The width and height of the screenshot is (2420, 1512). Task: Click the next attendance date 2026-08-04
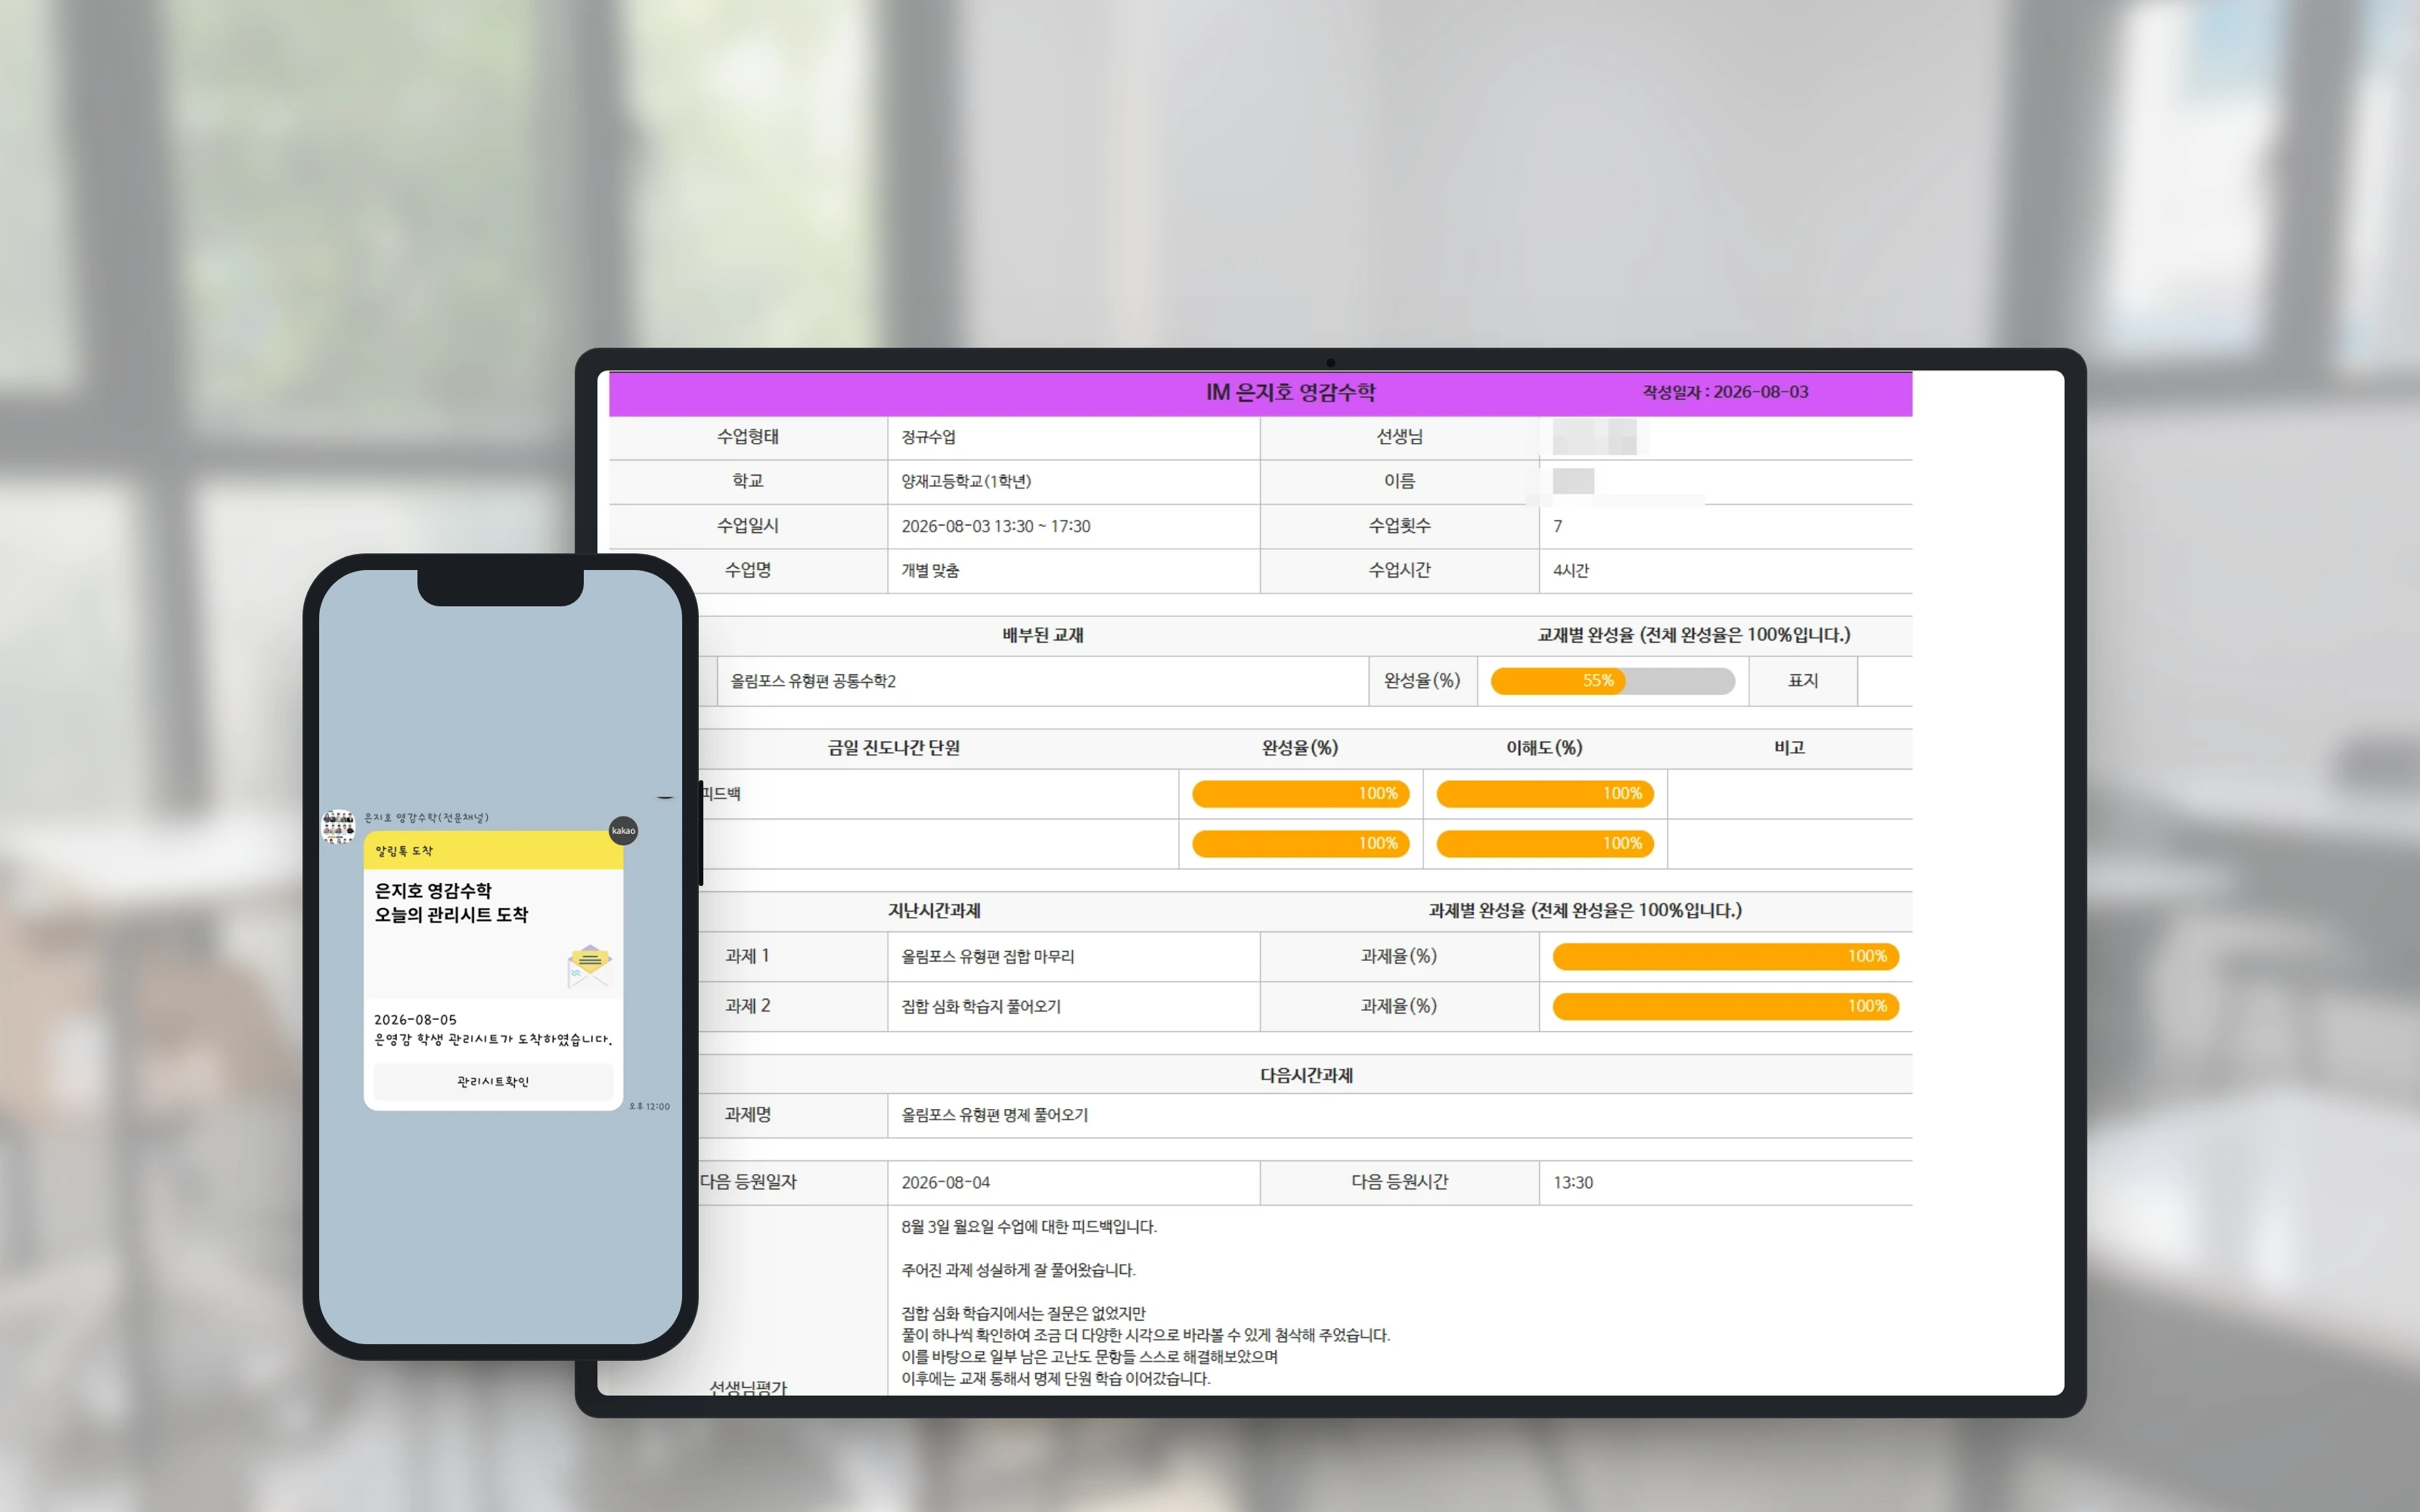[946, 1182]
